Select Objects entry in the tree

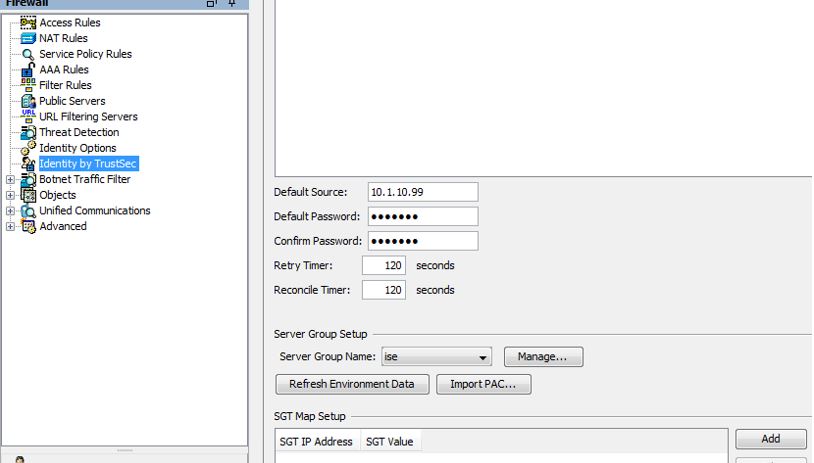pos(58,195)
